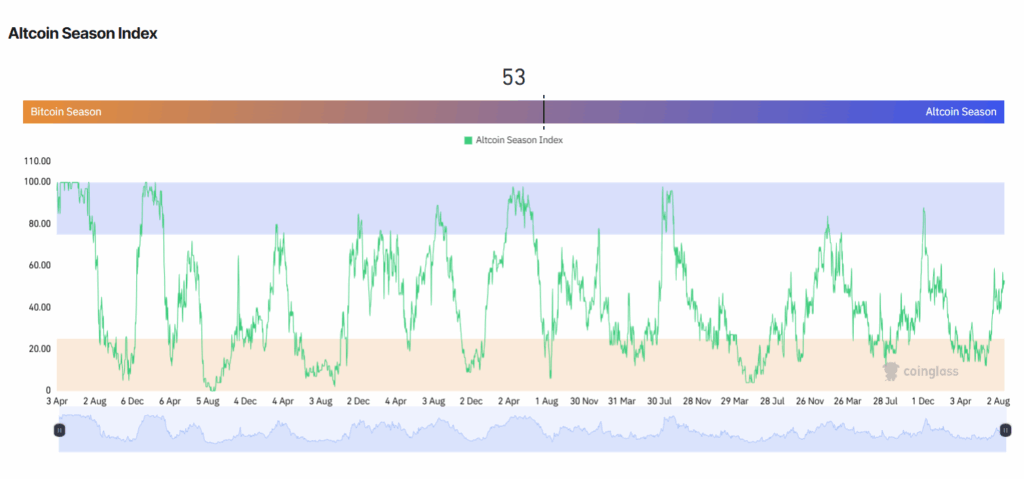The image size is (1024, 479).
Task: Select the Altcoin Season label on gradient bar
Action: point(960,112)
